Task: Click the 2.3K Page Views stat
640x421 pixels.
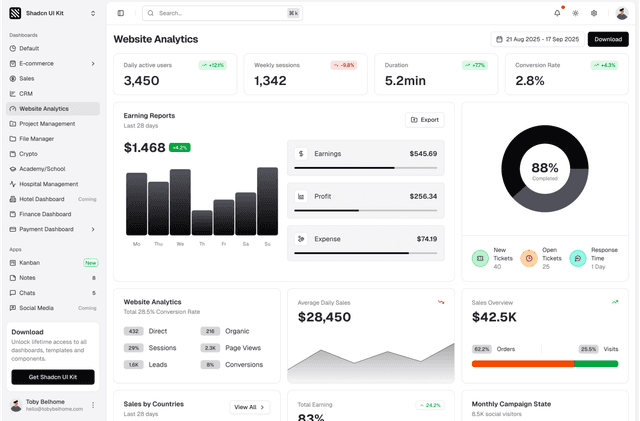Action: click(x=231, y=348)
